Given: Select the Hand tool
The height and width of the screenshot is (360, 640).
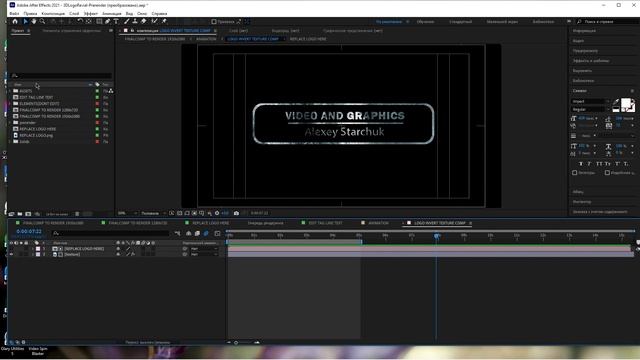Looking at the screenshot, I should pyautogui.click(x=34, y=21).
